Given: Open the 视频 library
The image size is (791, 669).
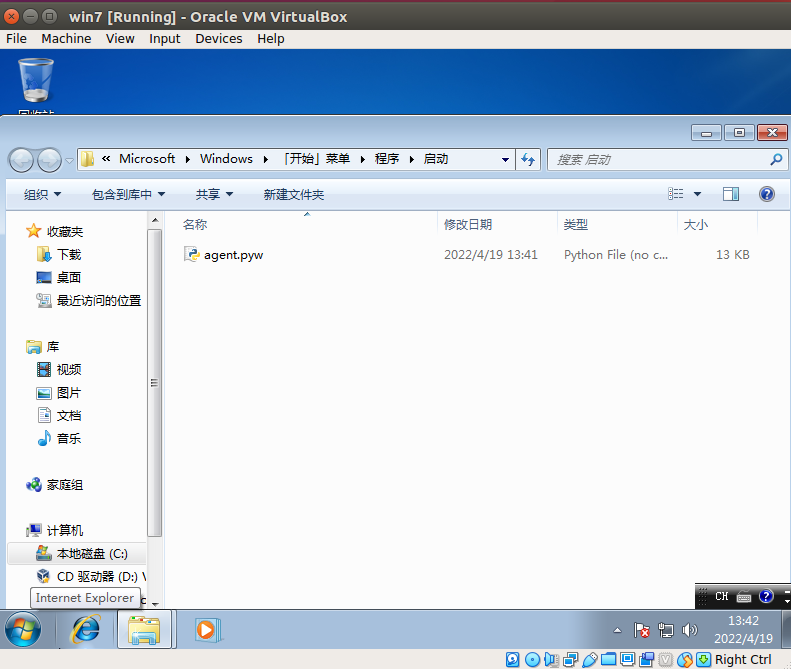Looking at the screenshot, I should 69,369.
